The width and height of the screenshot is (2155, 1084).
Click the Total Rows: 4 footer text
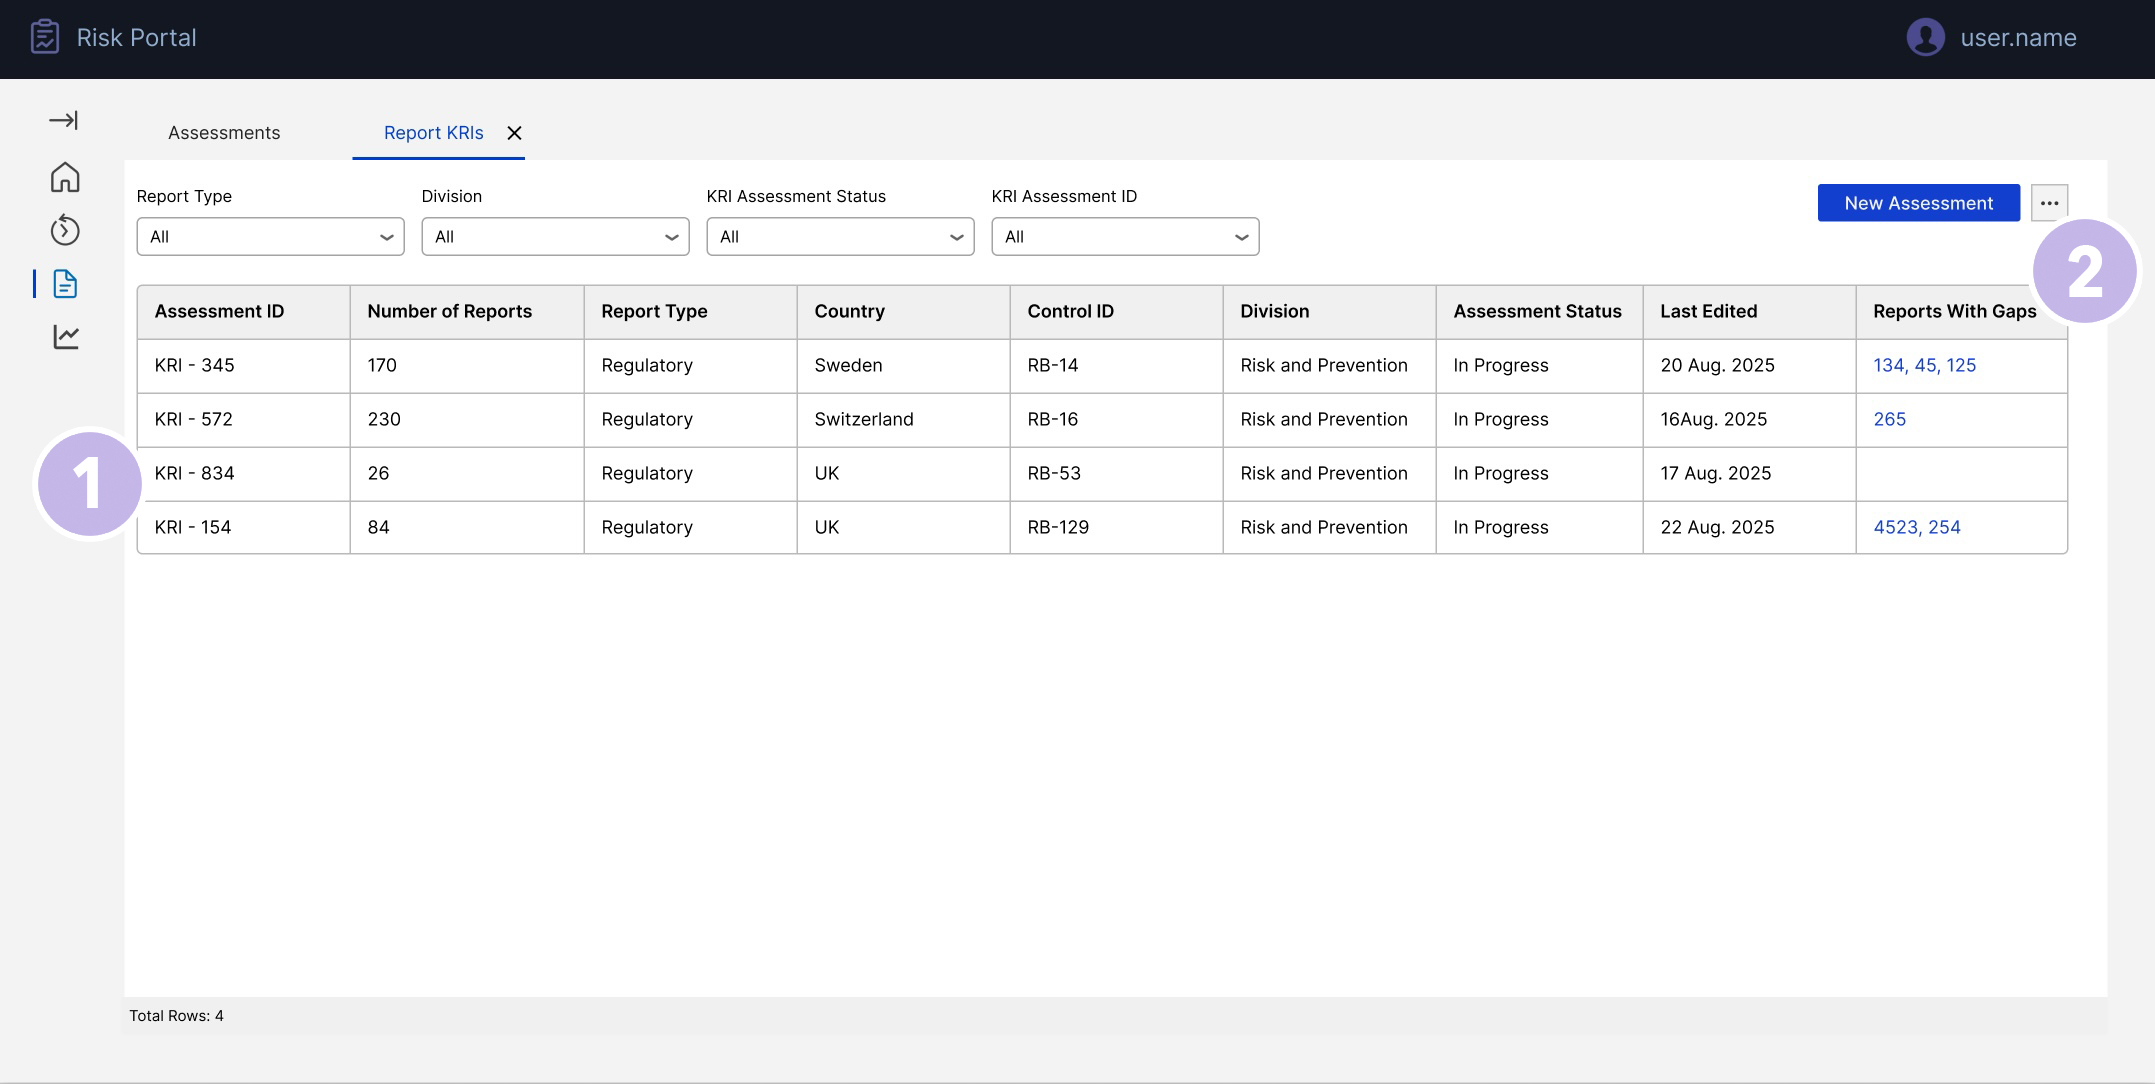point(176,1016)
